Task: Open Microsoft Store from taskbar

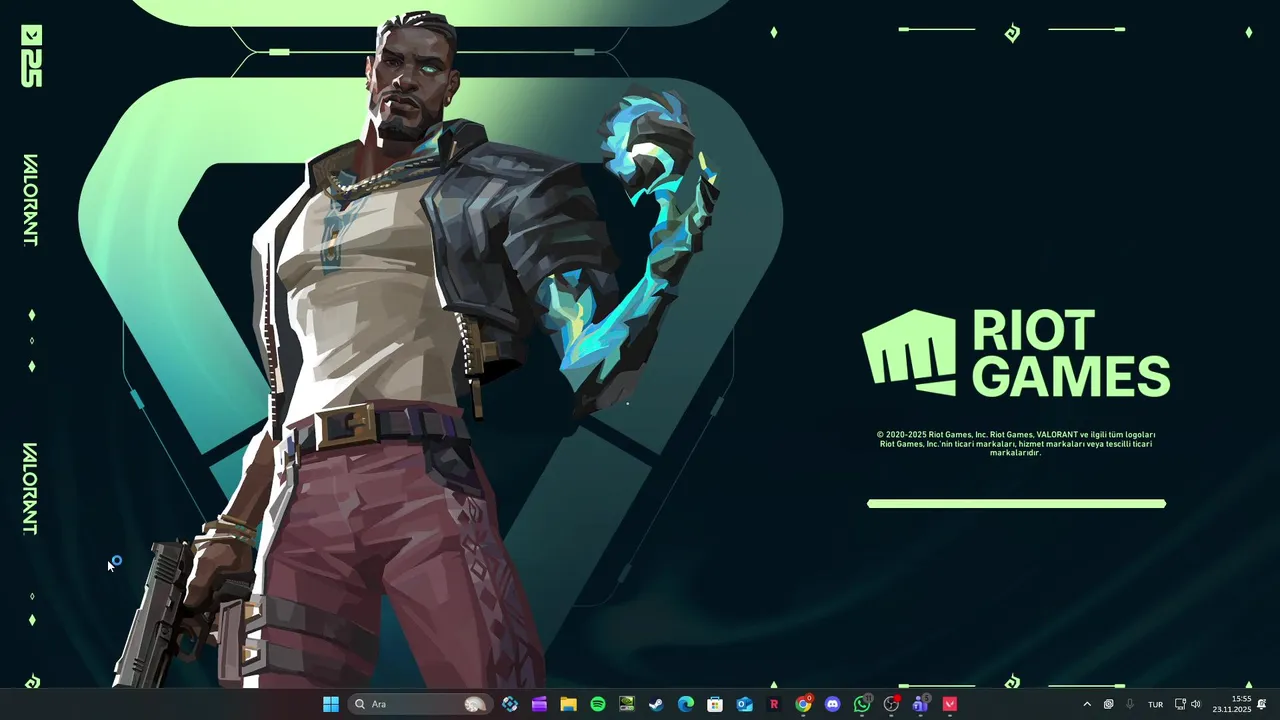Action: [715, 704]
